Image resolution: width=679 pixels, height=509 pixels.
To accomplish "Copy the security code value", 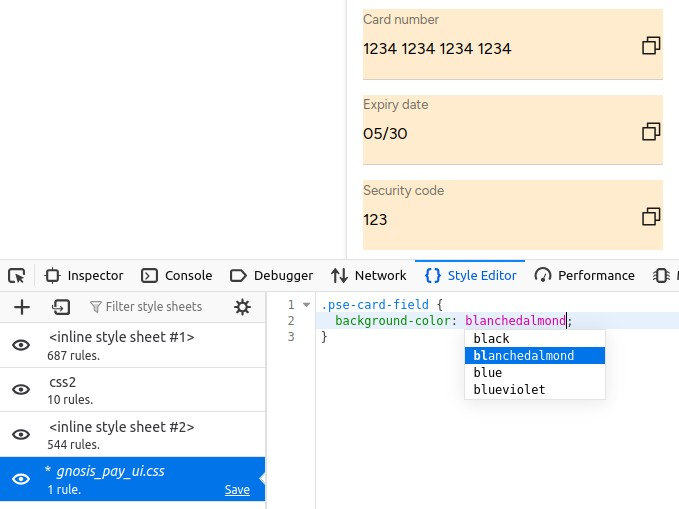I will tap(651, 217).
